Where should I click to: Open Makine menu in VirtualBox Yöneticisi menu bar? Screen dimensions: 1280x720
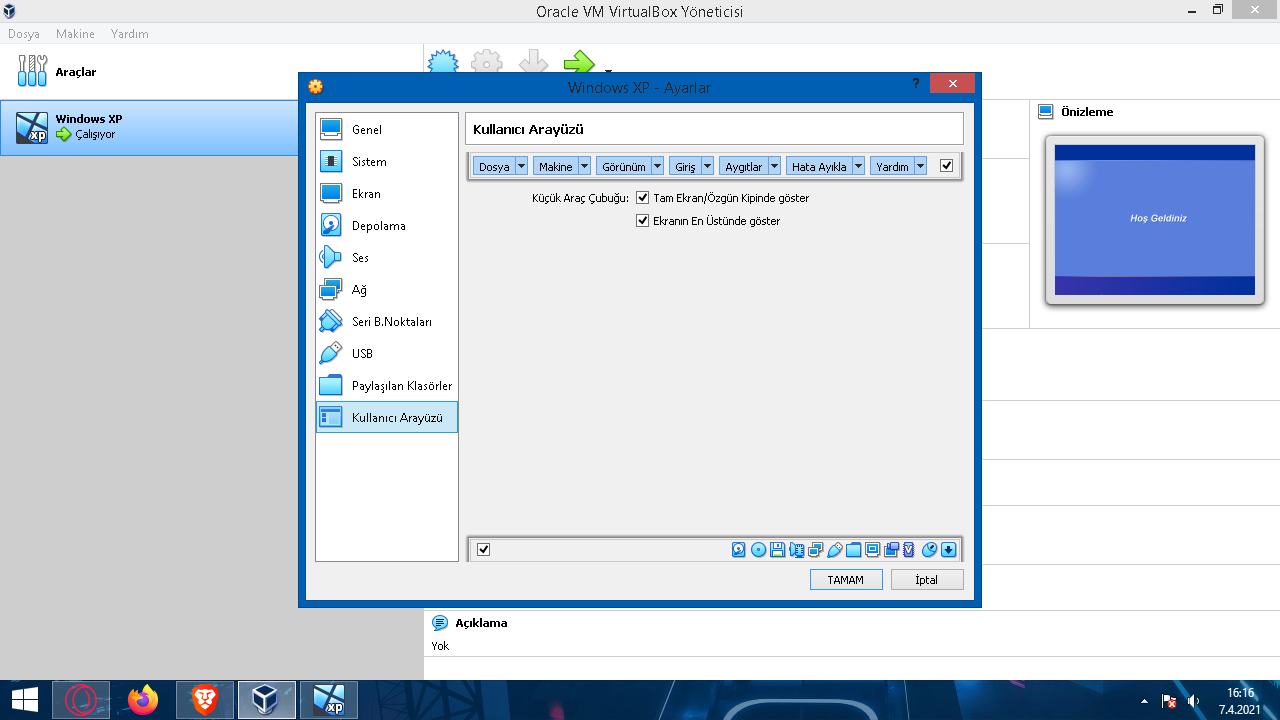75,34
